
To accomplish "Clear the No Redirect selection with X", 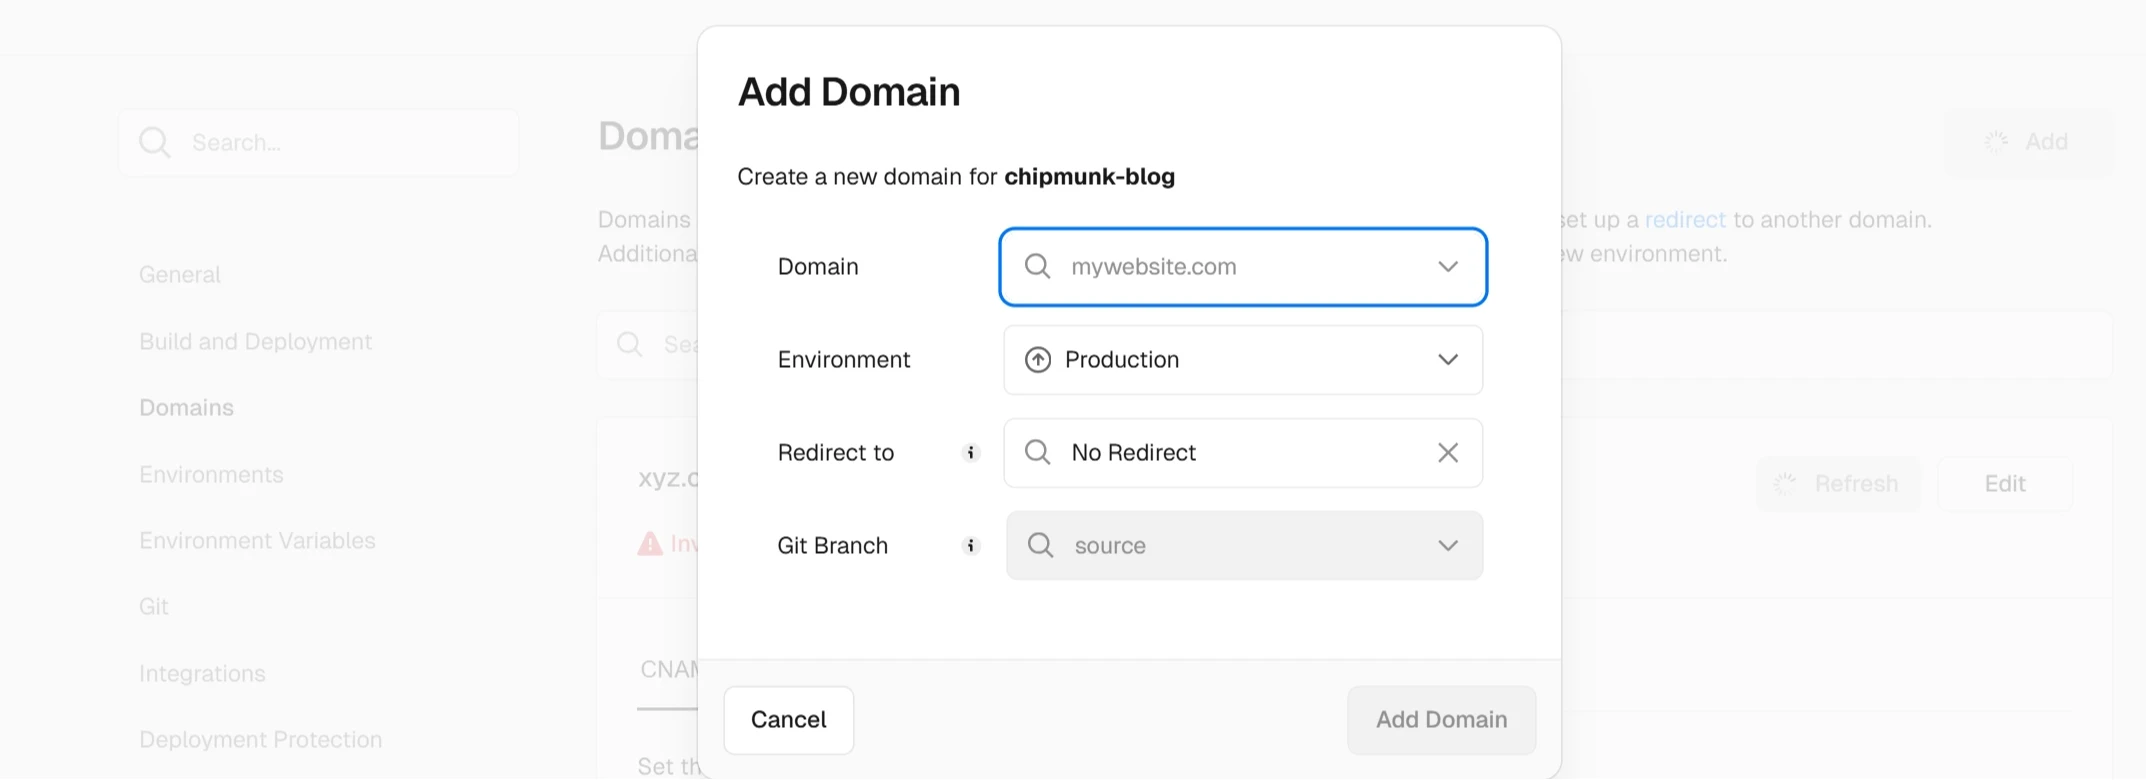I will pos(1447,453).
